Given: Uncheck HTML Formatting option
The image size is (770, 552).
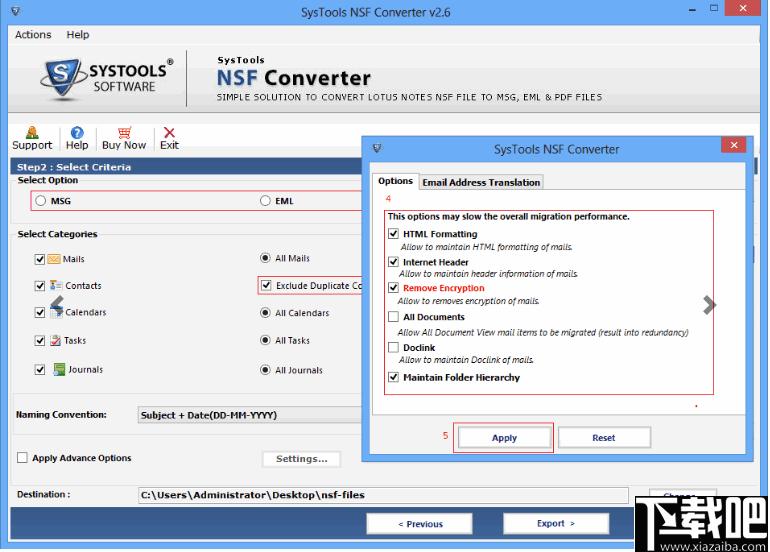Looking at the screenshot, I should [x=393, y=233].
